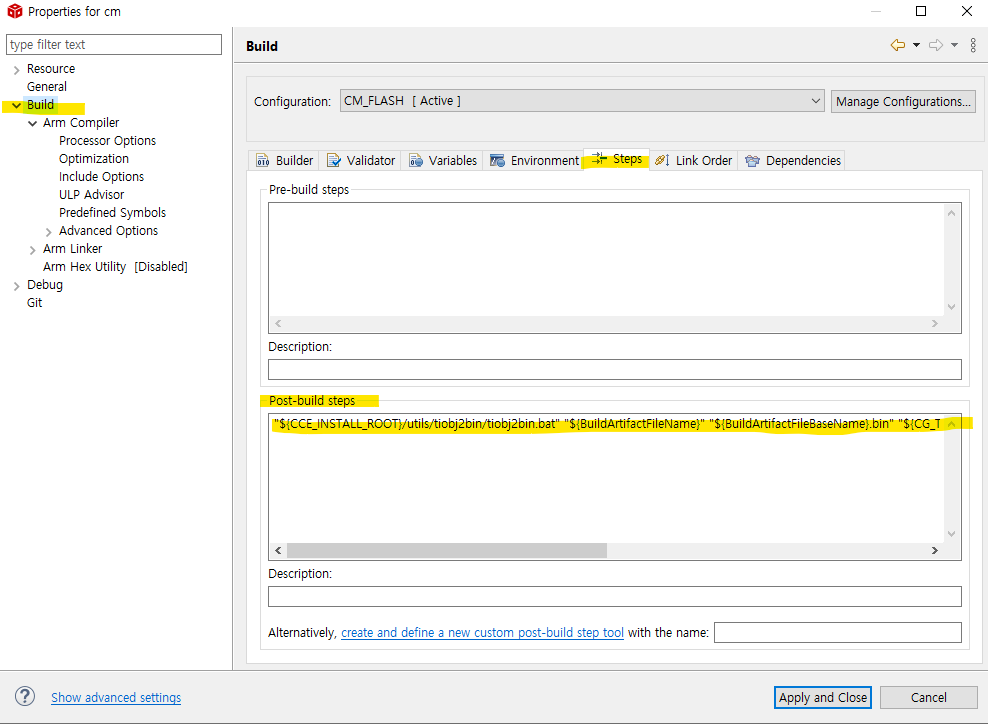Screen dimensions: 988x724
Task: Select General in the tree
Action: click(x=47, y=86)
